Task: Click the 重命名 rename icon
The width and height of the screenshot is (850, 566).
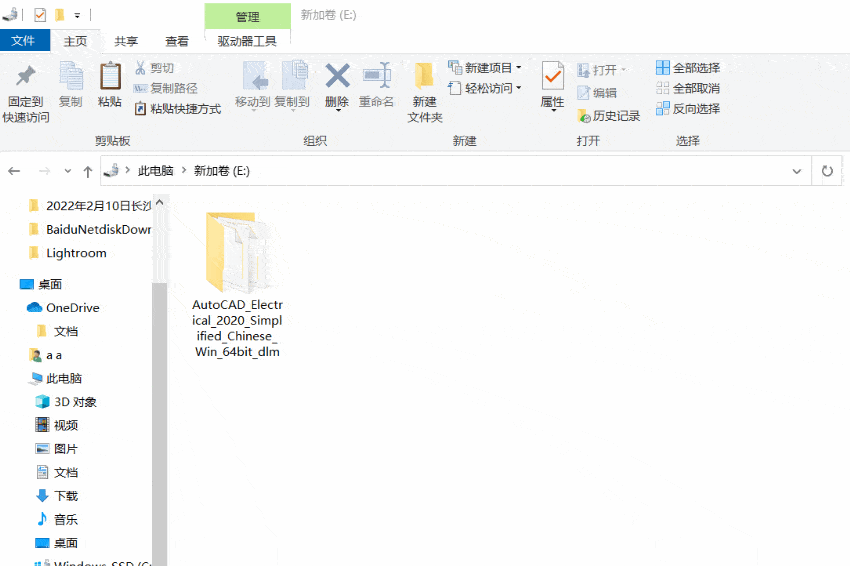Action: [x=376, y=78]
